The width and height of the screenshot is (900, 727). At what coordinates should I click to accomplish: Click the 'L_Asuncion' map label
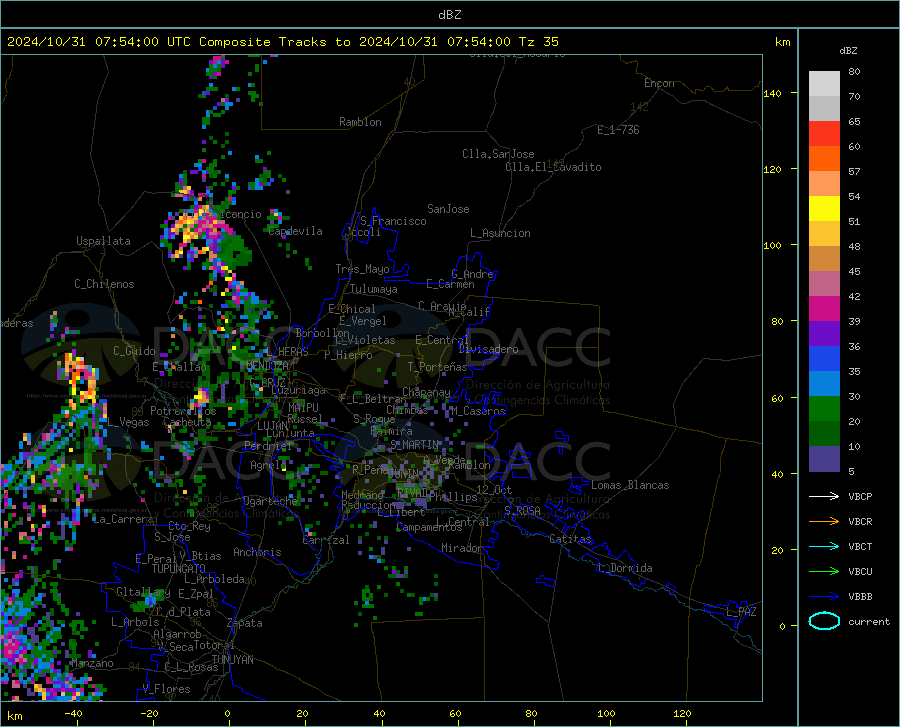coord(500,233)
